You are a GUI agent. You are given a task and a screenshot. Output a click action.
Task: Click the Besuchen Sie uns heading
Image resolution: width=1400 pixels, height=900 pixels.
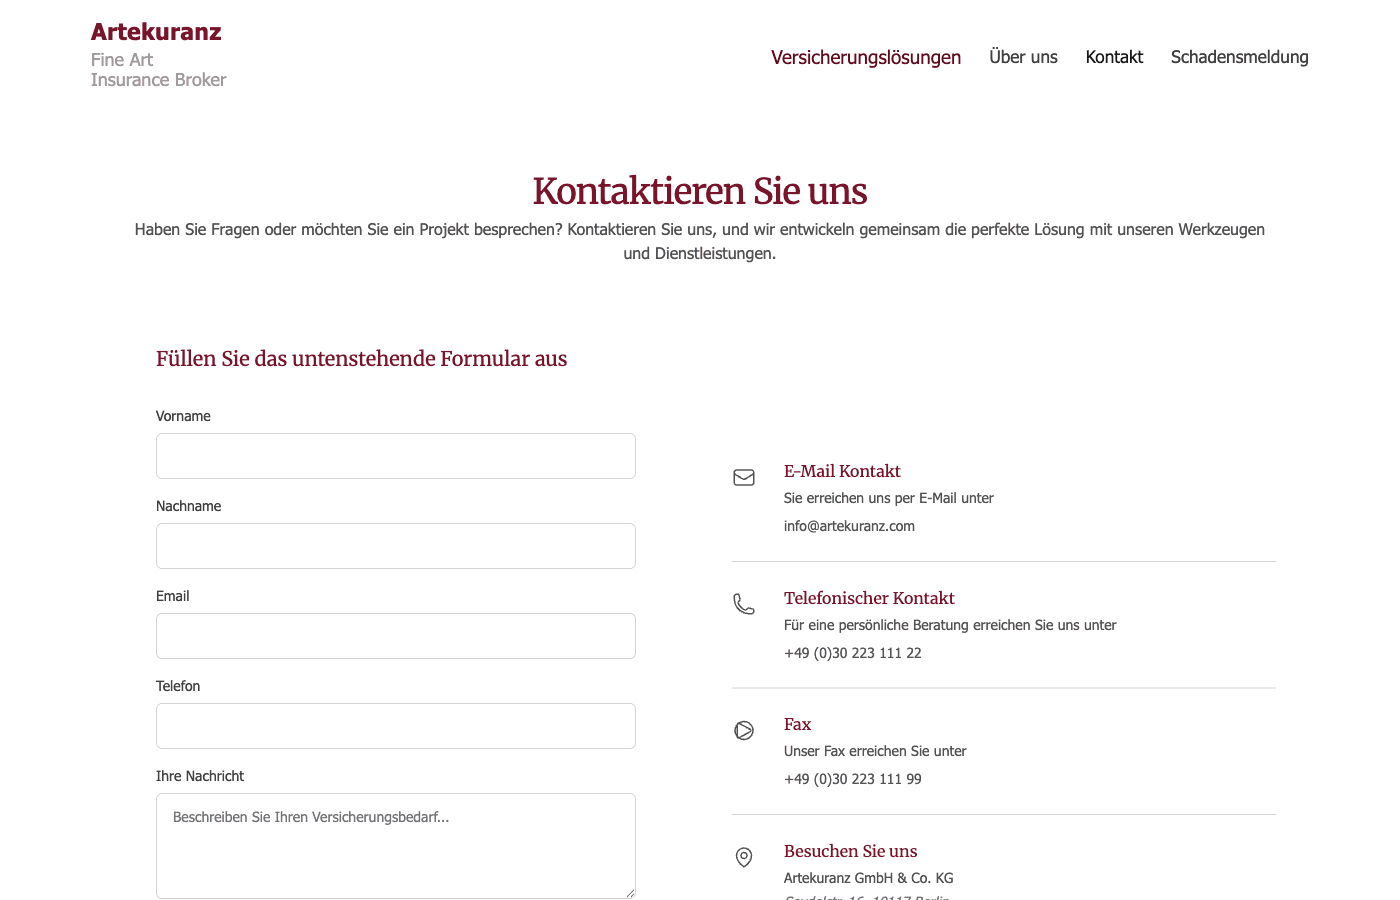(850, 851)
